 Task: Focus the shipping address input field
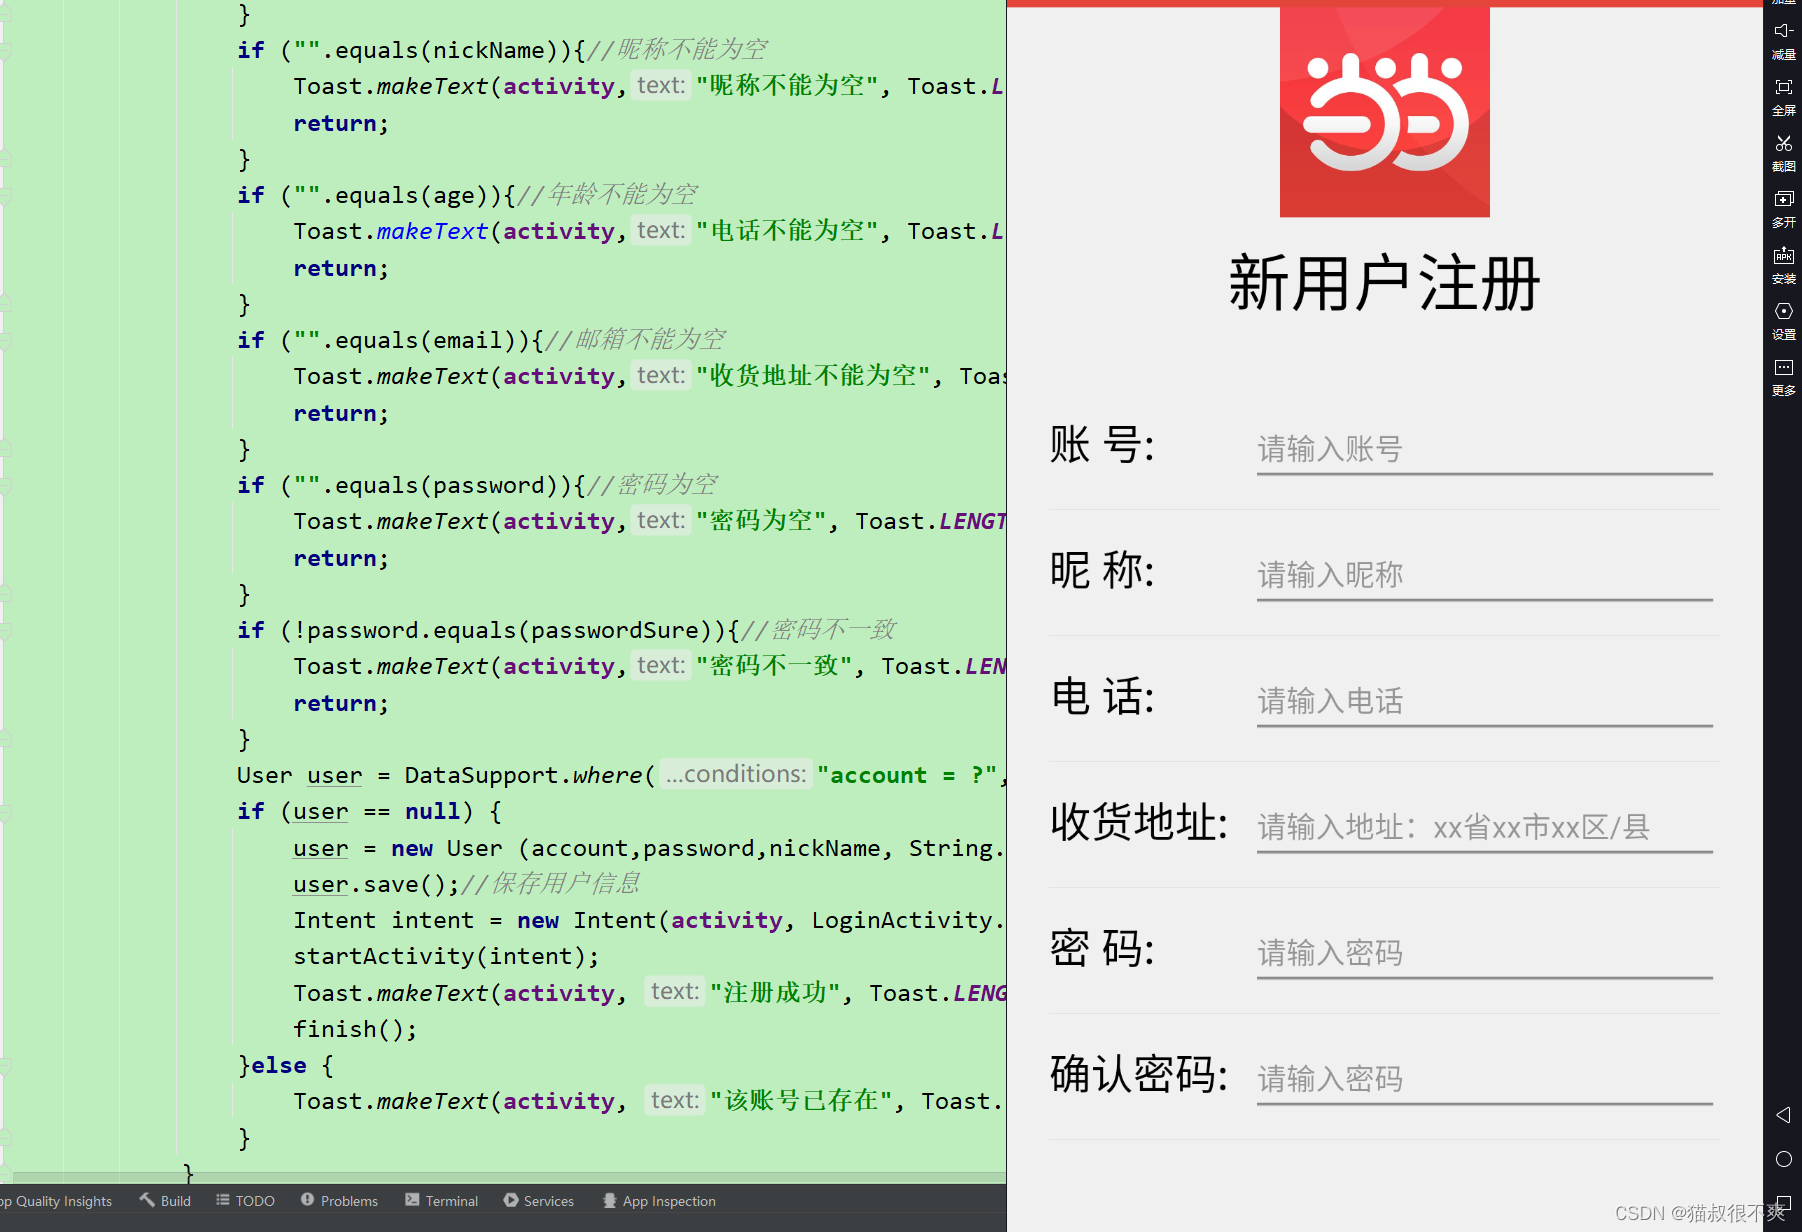click(x=1484, y=828)
